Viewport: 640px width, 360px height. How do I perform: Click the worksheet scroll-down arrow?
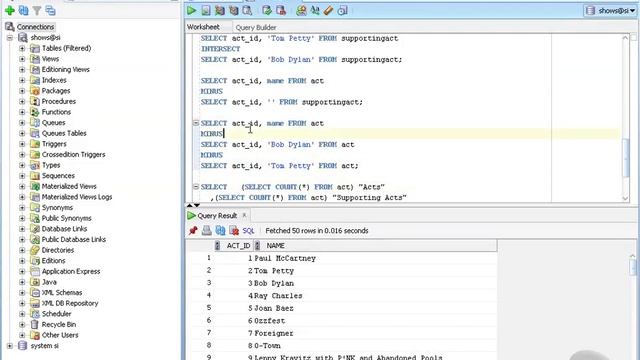(625, 198)
